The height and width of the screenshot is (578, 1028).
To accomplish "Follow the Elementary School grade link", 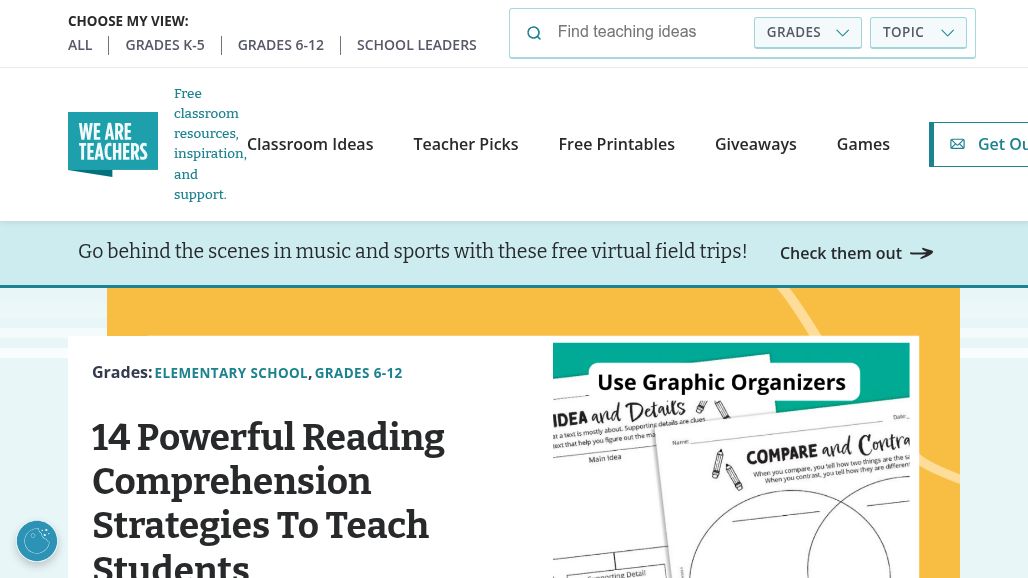I will point(231,373).
